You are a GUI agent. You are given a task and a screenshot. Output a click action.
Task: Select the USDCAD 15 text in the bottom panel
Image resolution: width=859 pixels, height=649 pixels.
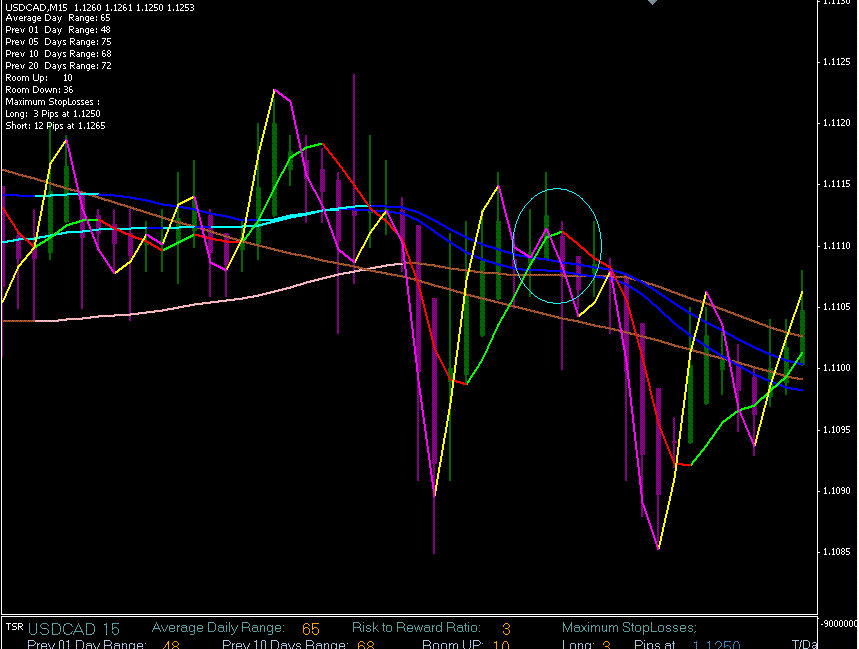tap(73, 629)
